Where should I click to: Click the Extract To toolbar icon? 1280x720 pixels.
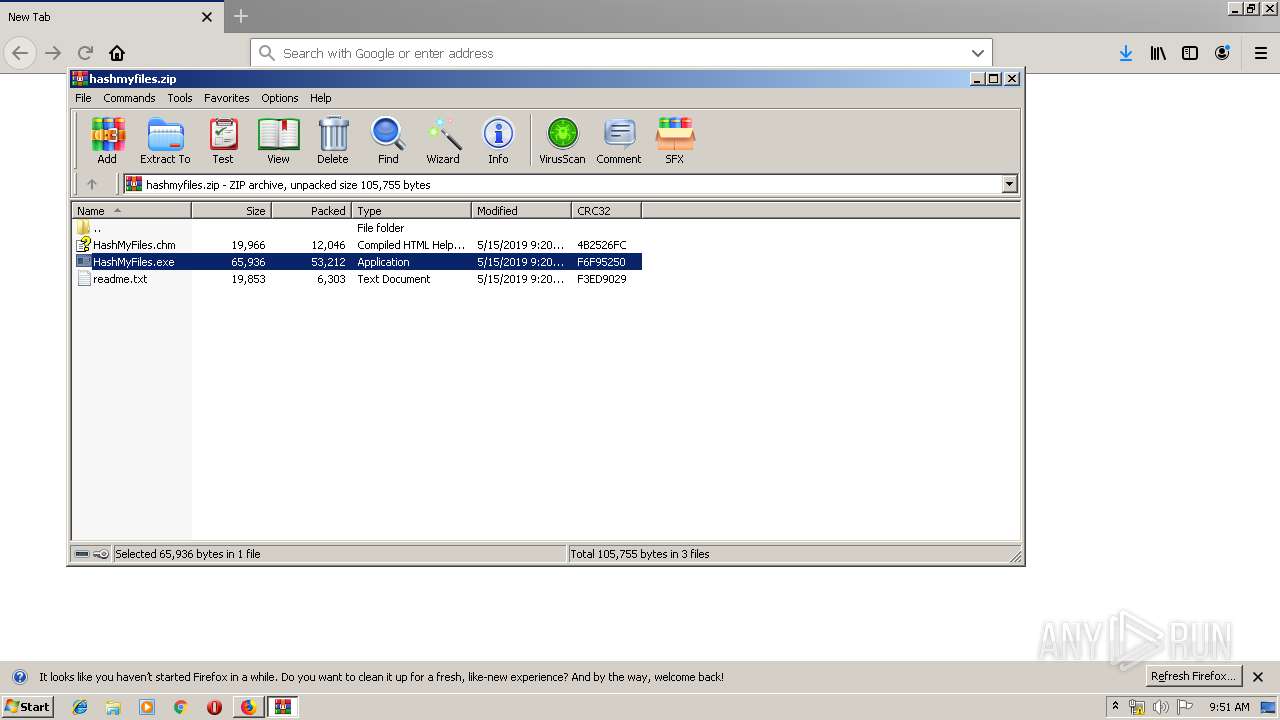point(165,140)
